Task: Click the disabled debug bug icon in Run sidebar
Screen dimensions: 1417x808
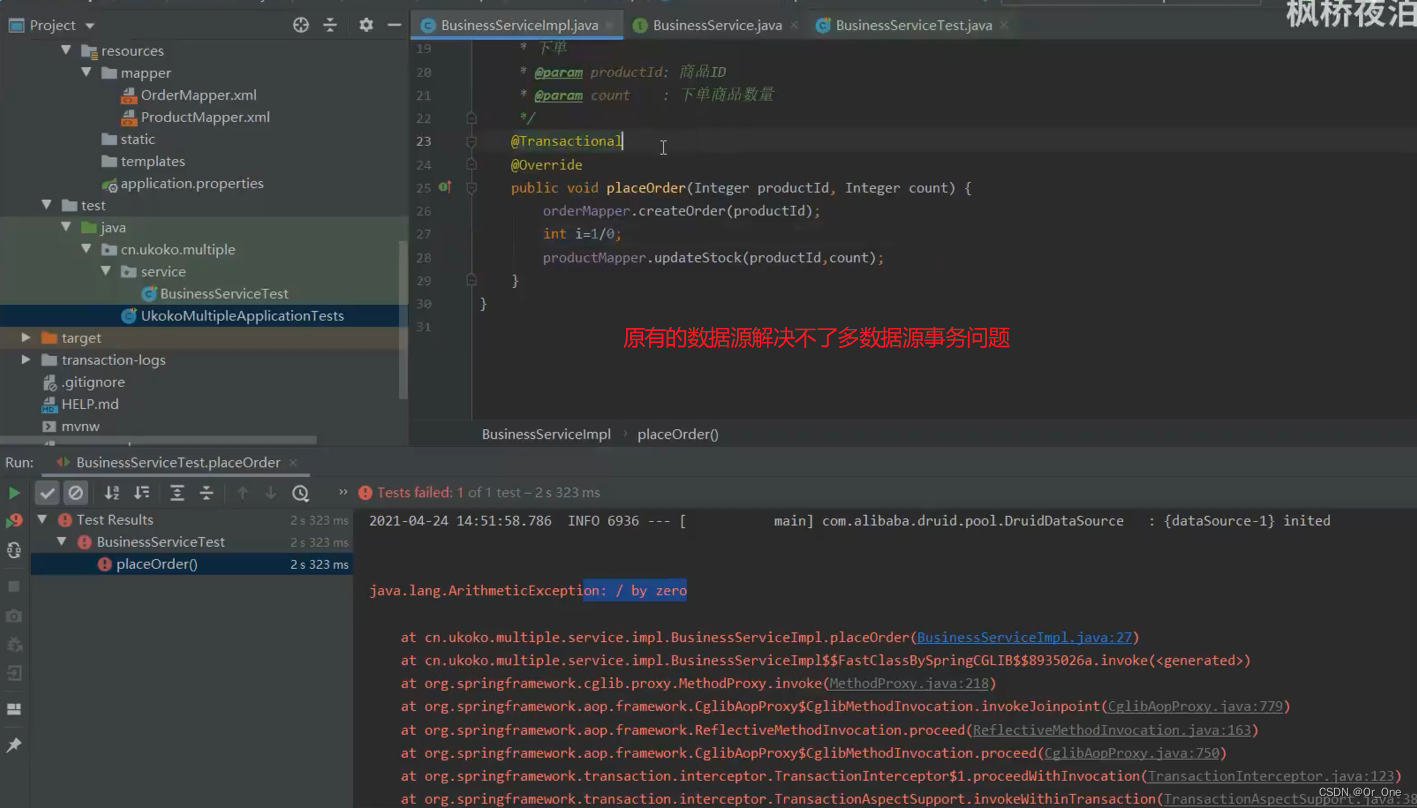Action: (x=14, y=645)
